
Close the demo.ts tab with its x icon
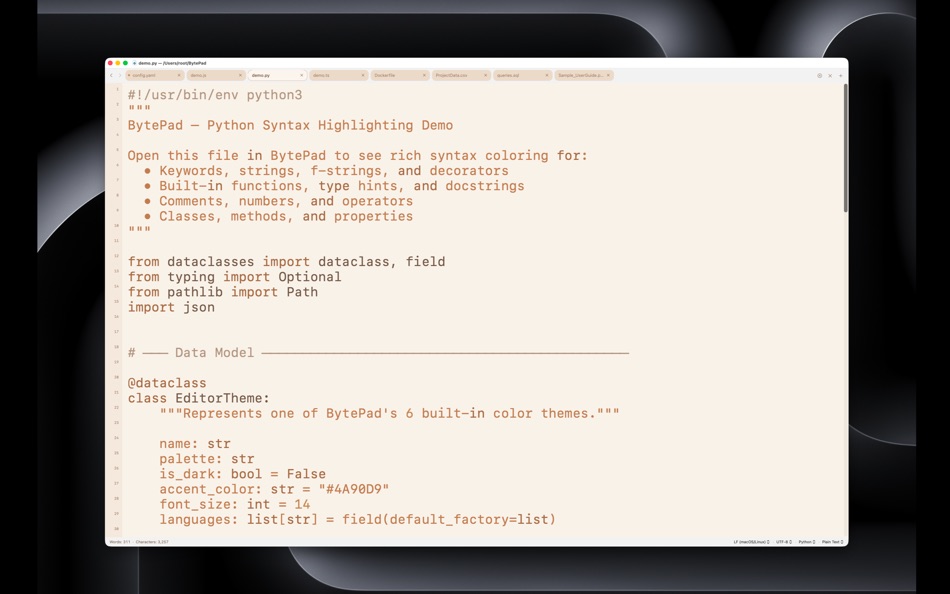pyautogui.click(x=362, y=75)
